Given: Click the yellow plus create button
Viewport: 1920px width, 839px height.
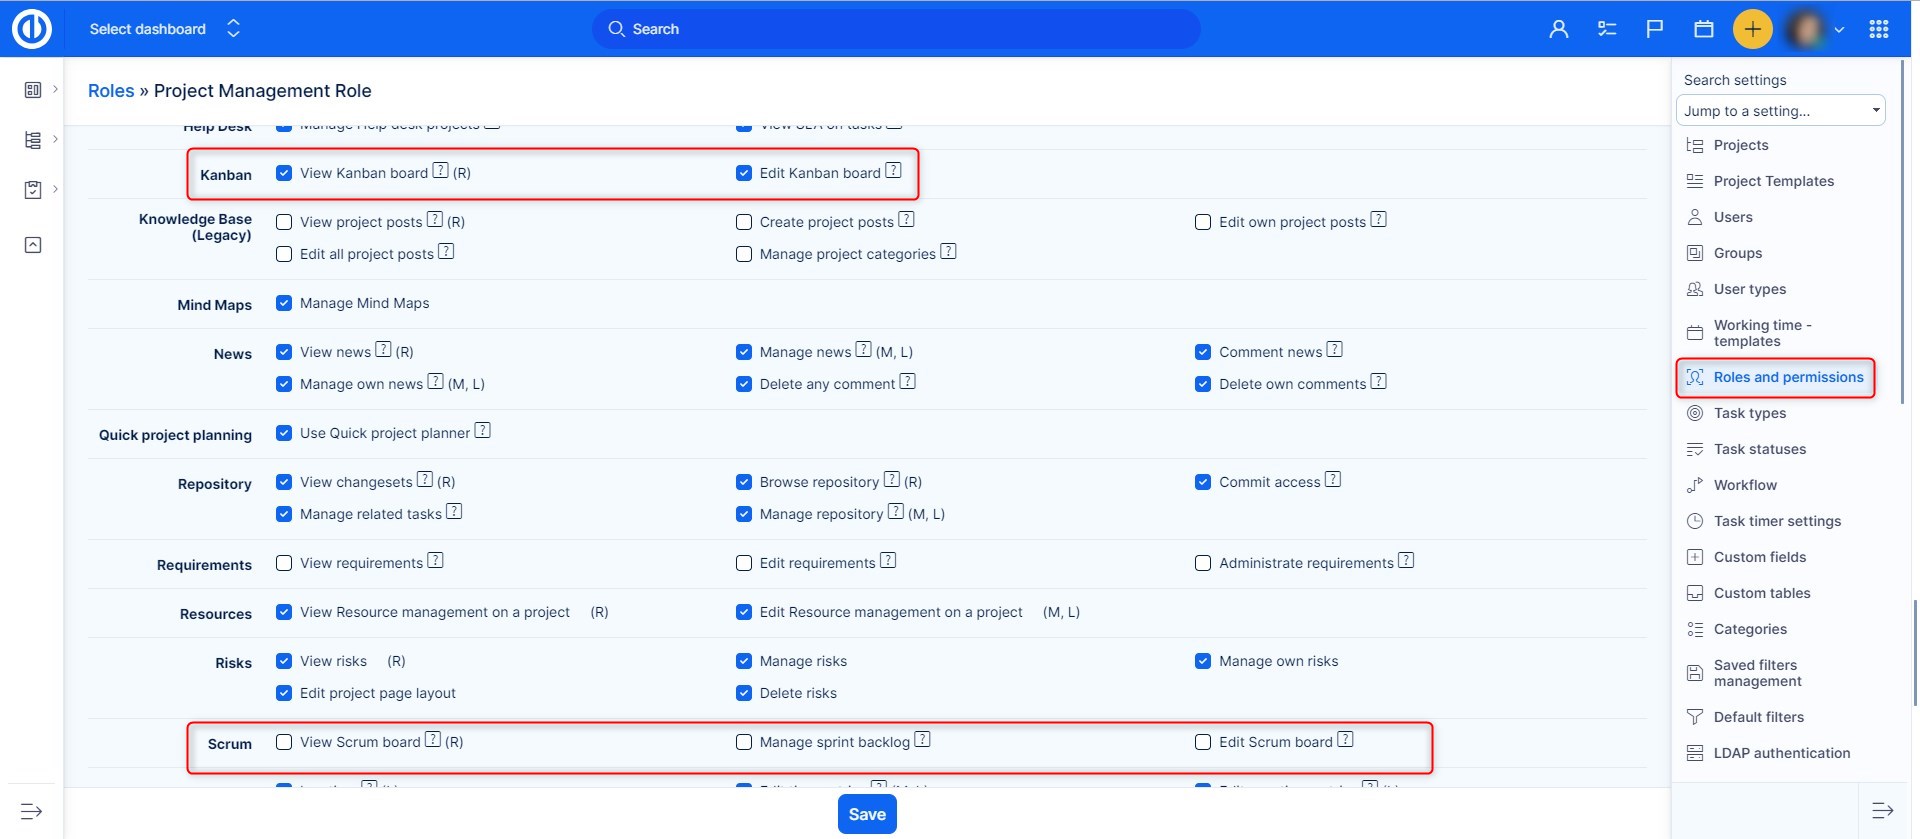Looking at the screenshot, I should click(1752, 29).
